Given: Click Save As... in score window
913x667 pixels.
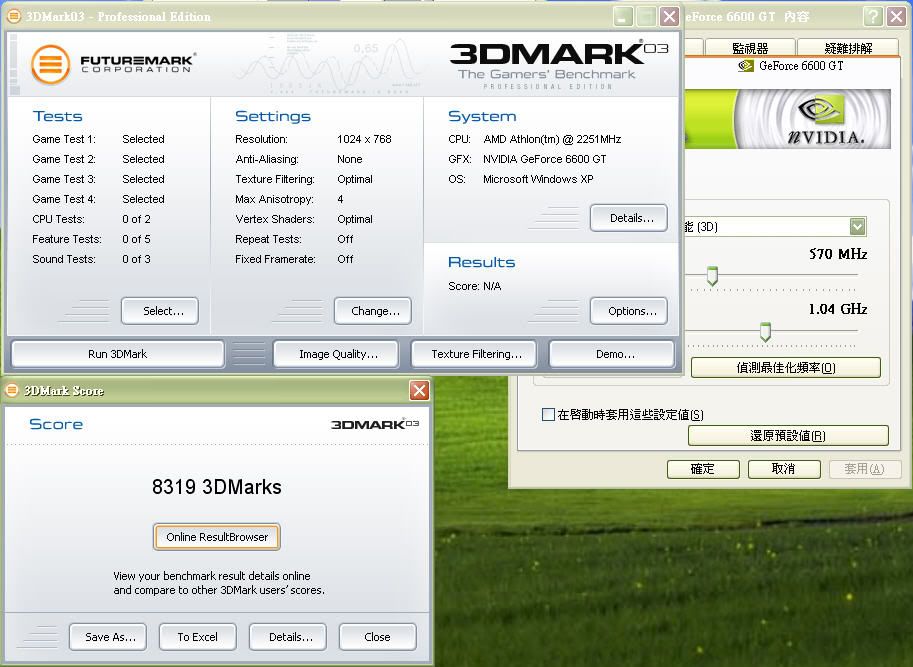Looking at the screenshot, I should 108,637.
